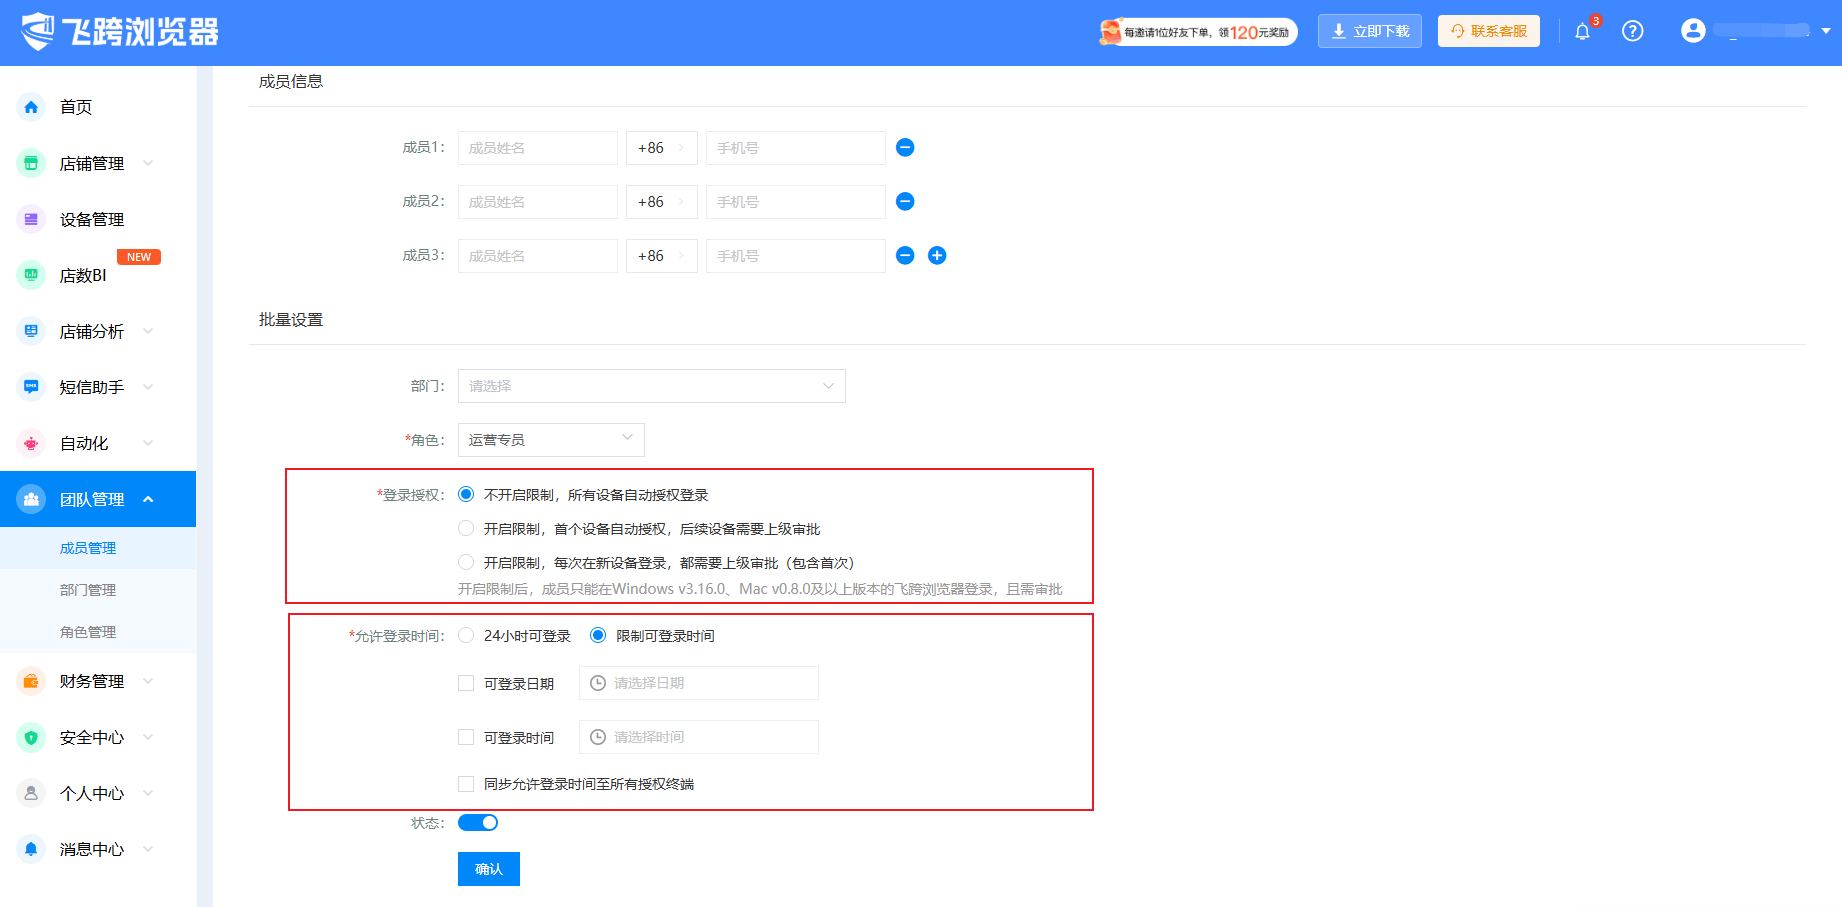Remove 成员3 row with minus icon
Screen dimensions: 1842x907
(905, 256)
